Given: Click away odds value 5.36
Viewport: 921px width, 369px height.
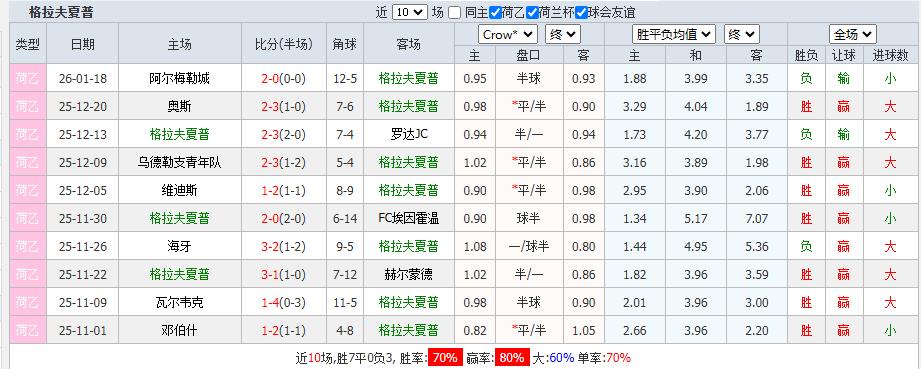Looking at the screenshot, I should coord(757,246).
